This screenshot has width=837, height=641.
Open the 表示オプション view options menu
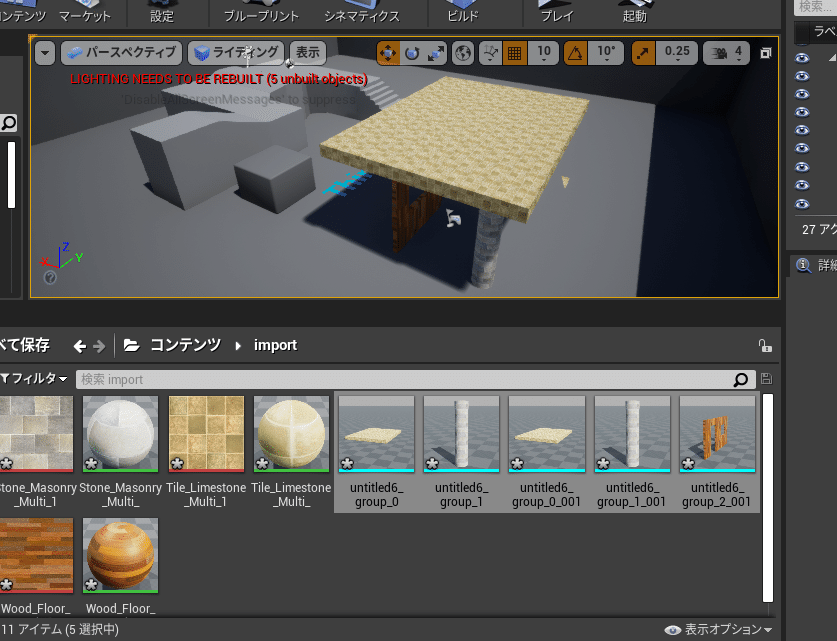[x=718, y=630]
